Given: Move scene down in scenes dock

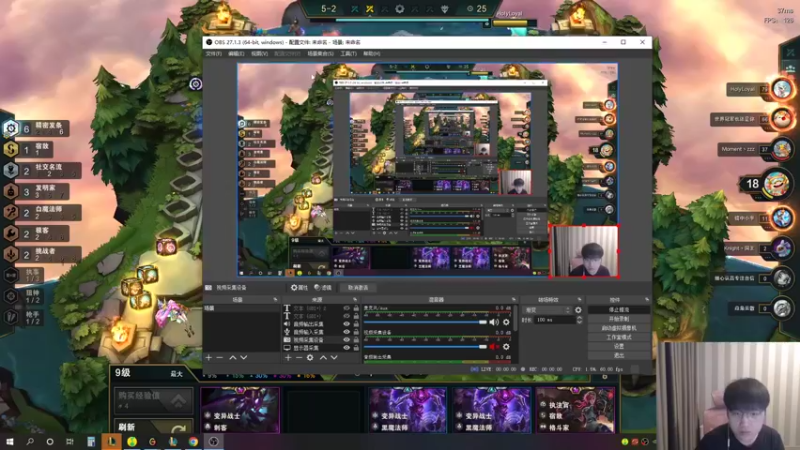Looking at the screenshot, I should tap(243, 358).
